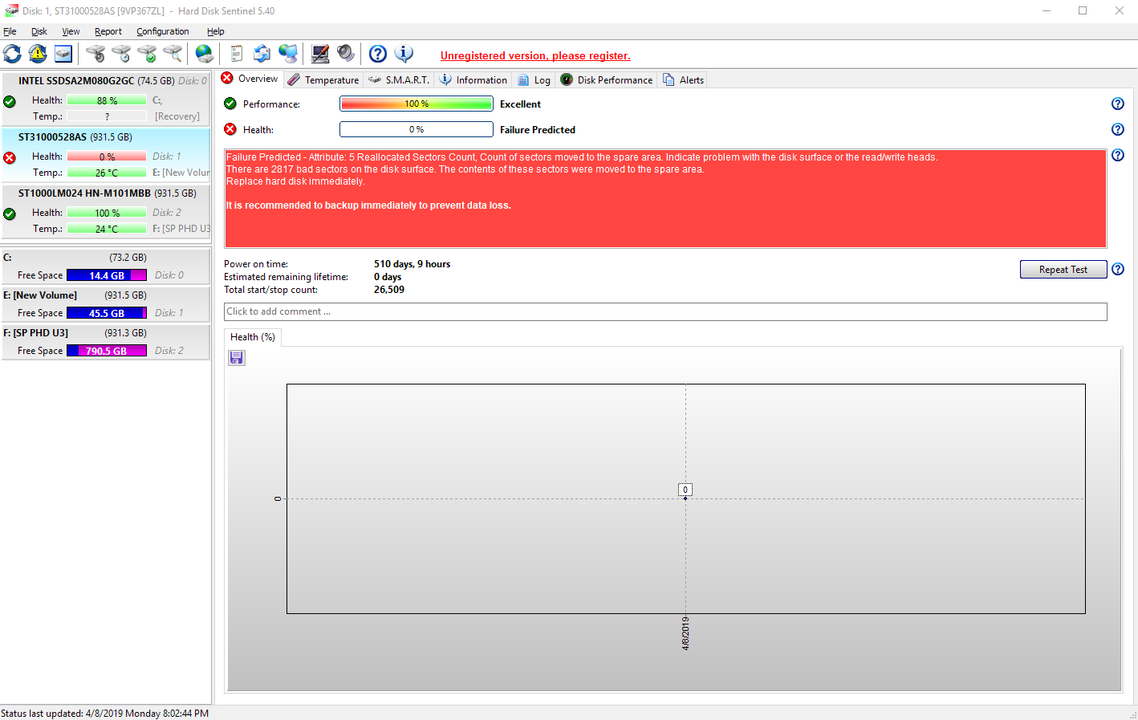
Task: Select the ST1000LM024 HN-M101MBB disk entry
Action: coord(106,211)
